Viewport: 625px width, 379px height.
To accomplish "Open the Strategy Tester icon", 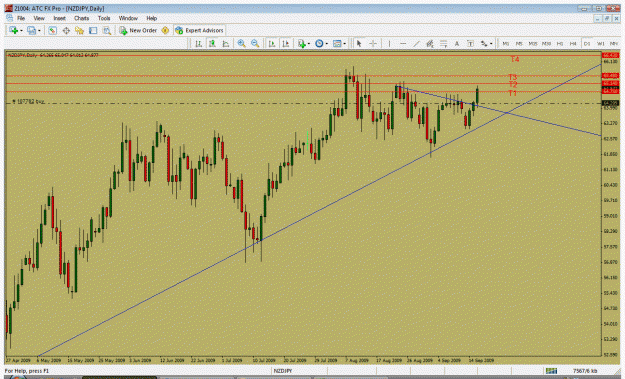I will coord(106,30).
